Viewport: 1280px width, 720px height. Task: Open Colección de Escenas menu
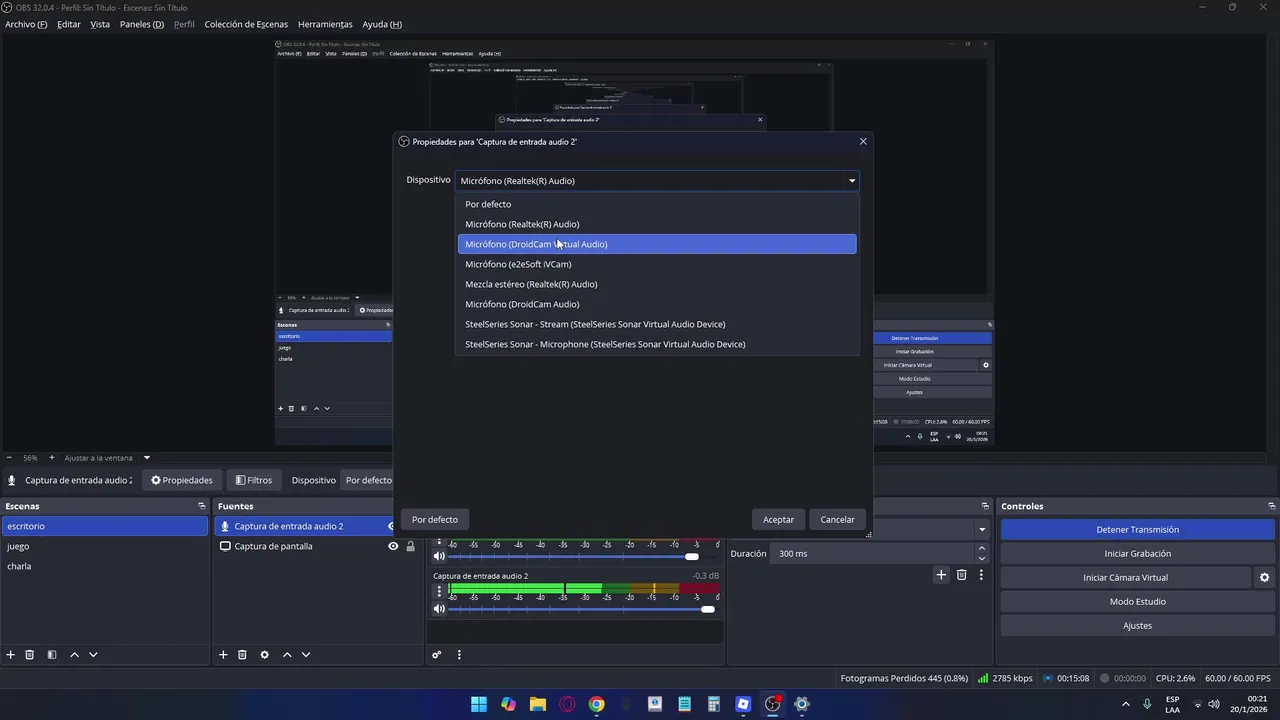(x=246, y=24)
